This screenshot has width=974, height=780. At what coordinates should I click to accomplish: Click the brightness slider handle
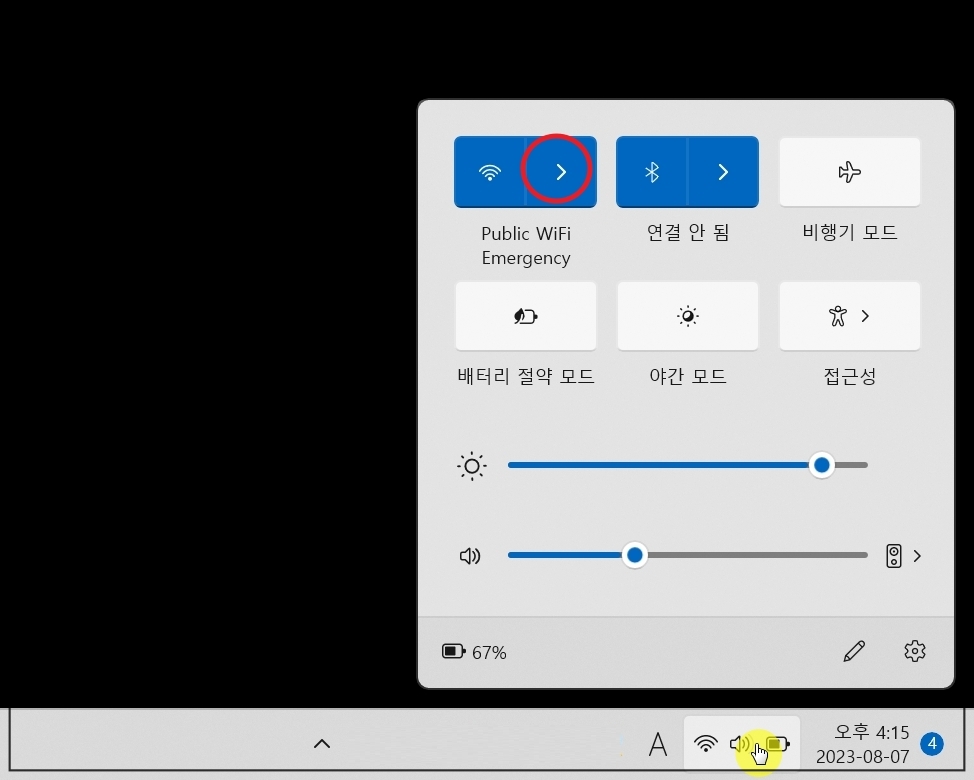tap(822, 465)
